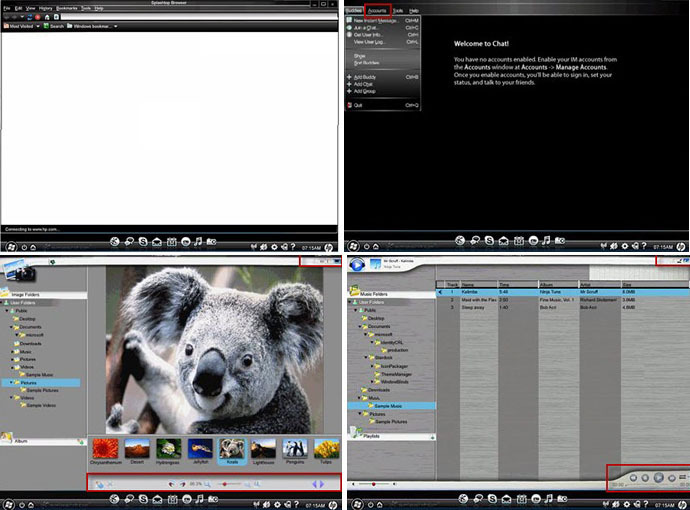Click the camera photo launcher icon below browser window
Viewport: 690px width, 510px height.
point(212,242)
